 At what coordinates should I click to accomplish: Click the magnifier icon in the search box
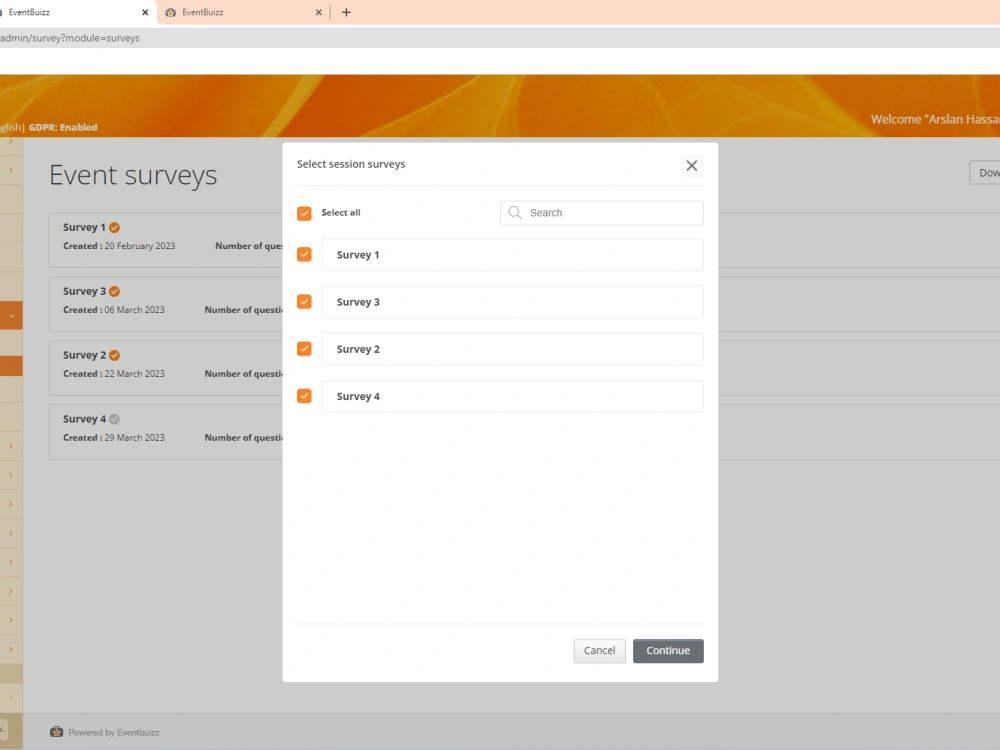click(514, 212)
